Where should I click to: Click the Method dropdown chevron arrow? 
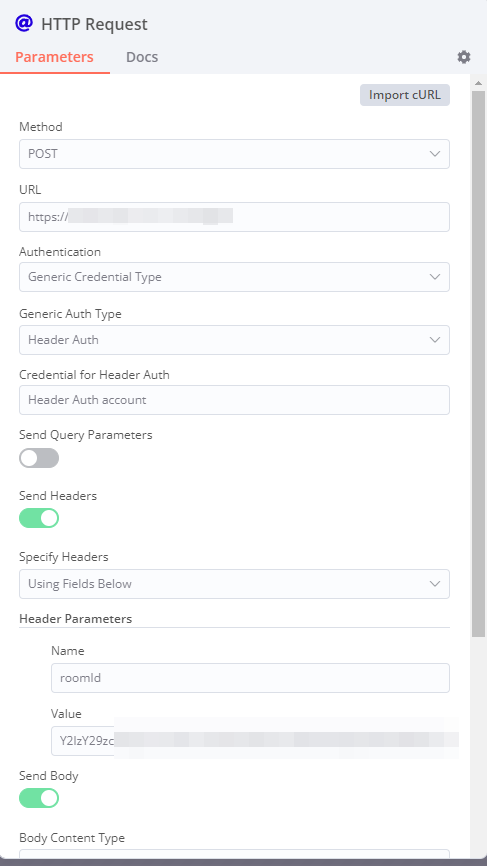[x=435, y=154]
